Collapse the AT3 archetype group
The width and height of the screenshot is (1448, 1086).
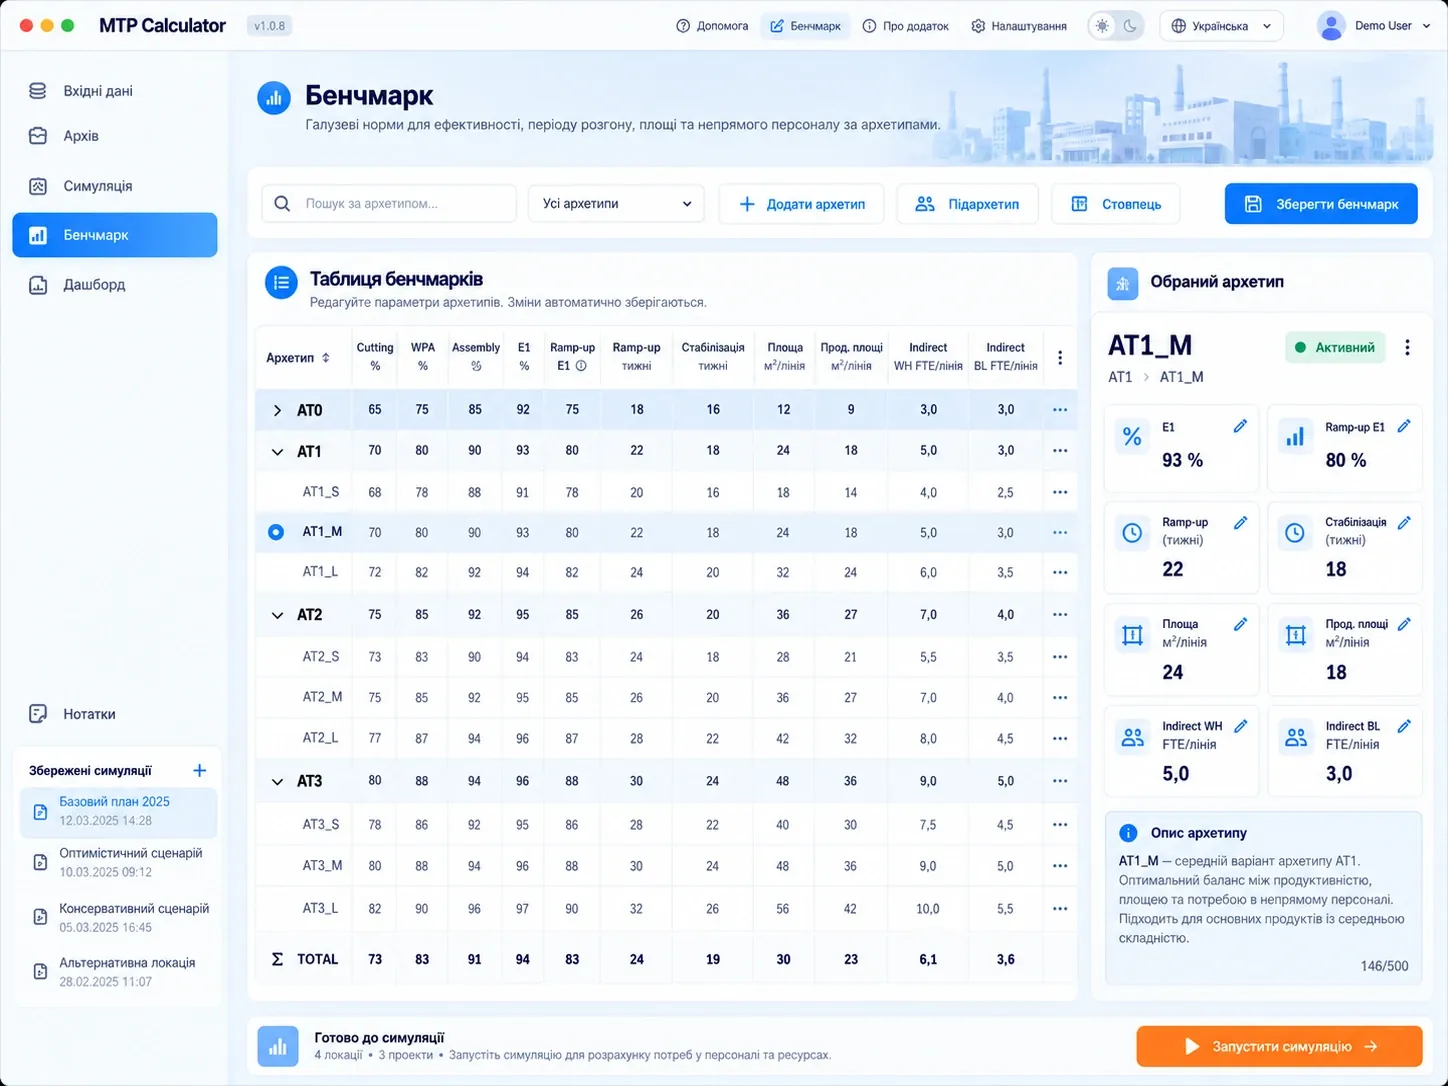pos(277,781)
